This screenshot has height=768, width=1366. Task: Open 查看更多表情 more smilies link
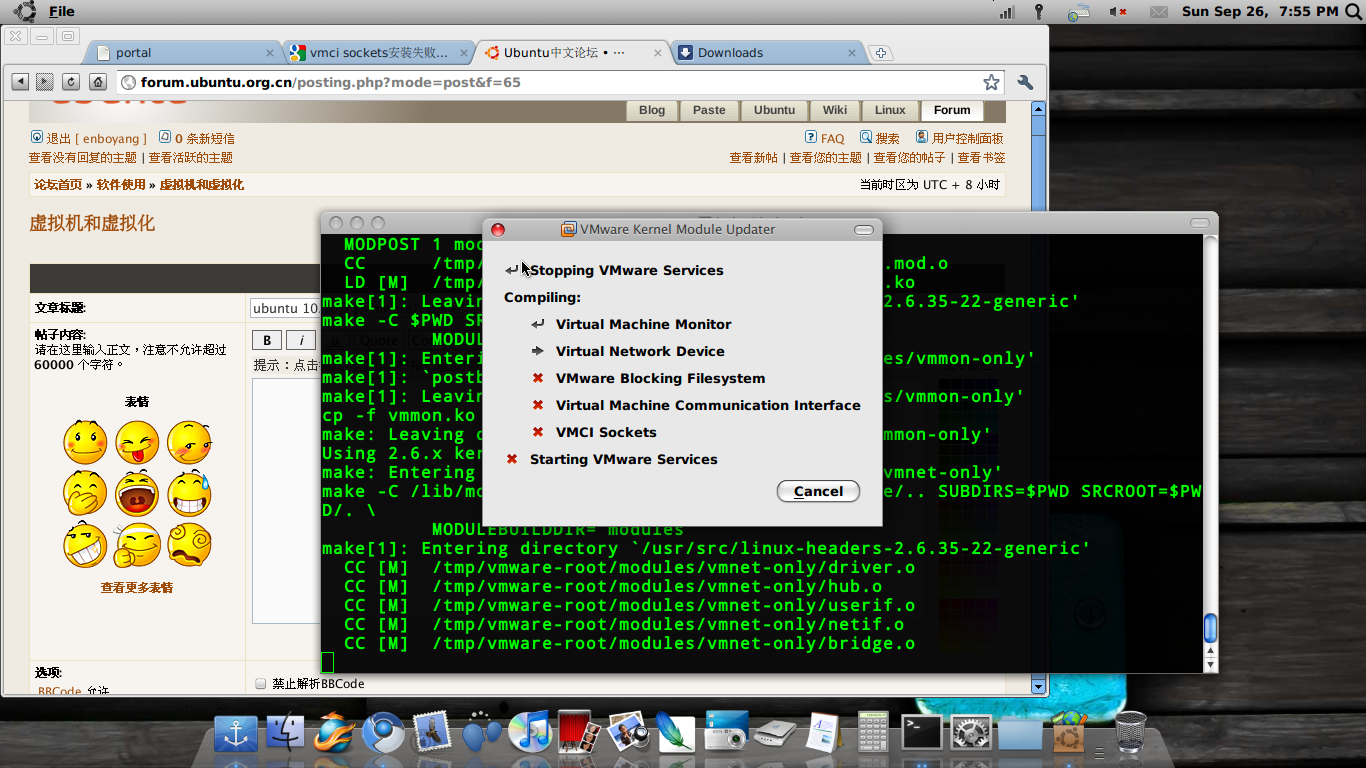tap(137, 588)
